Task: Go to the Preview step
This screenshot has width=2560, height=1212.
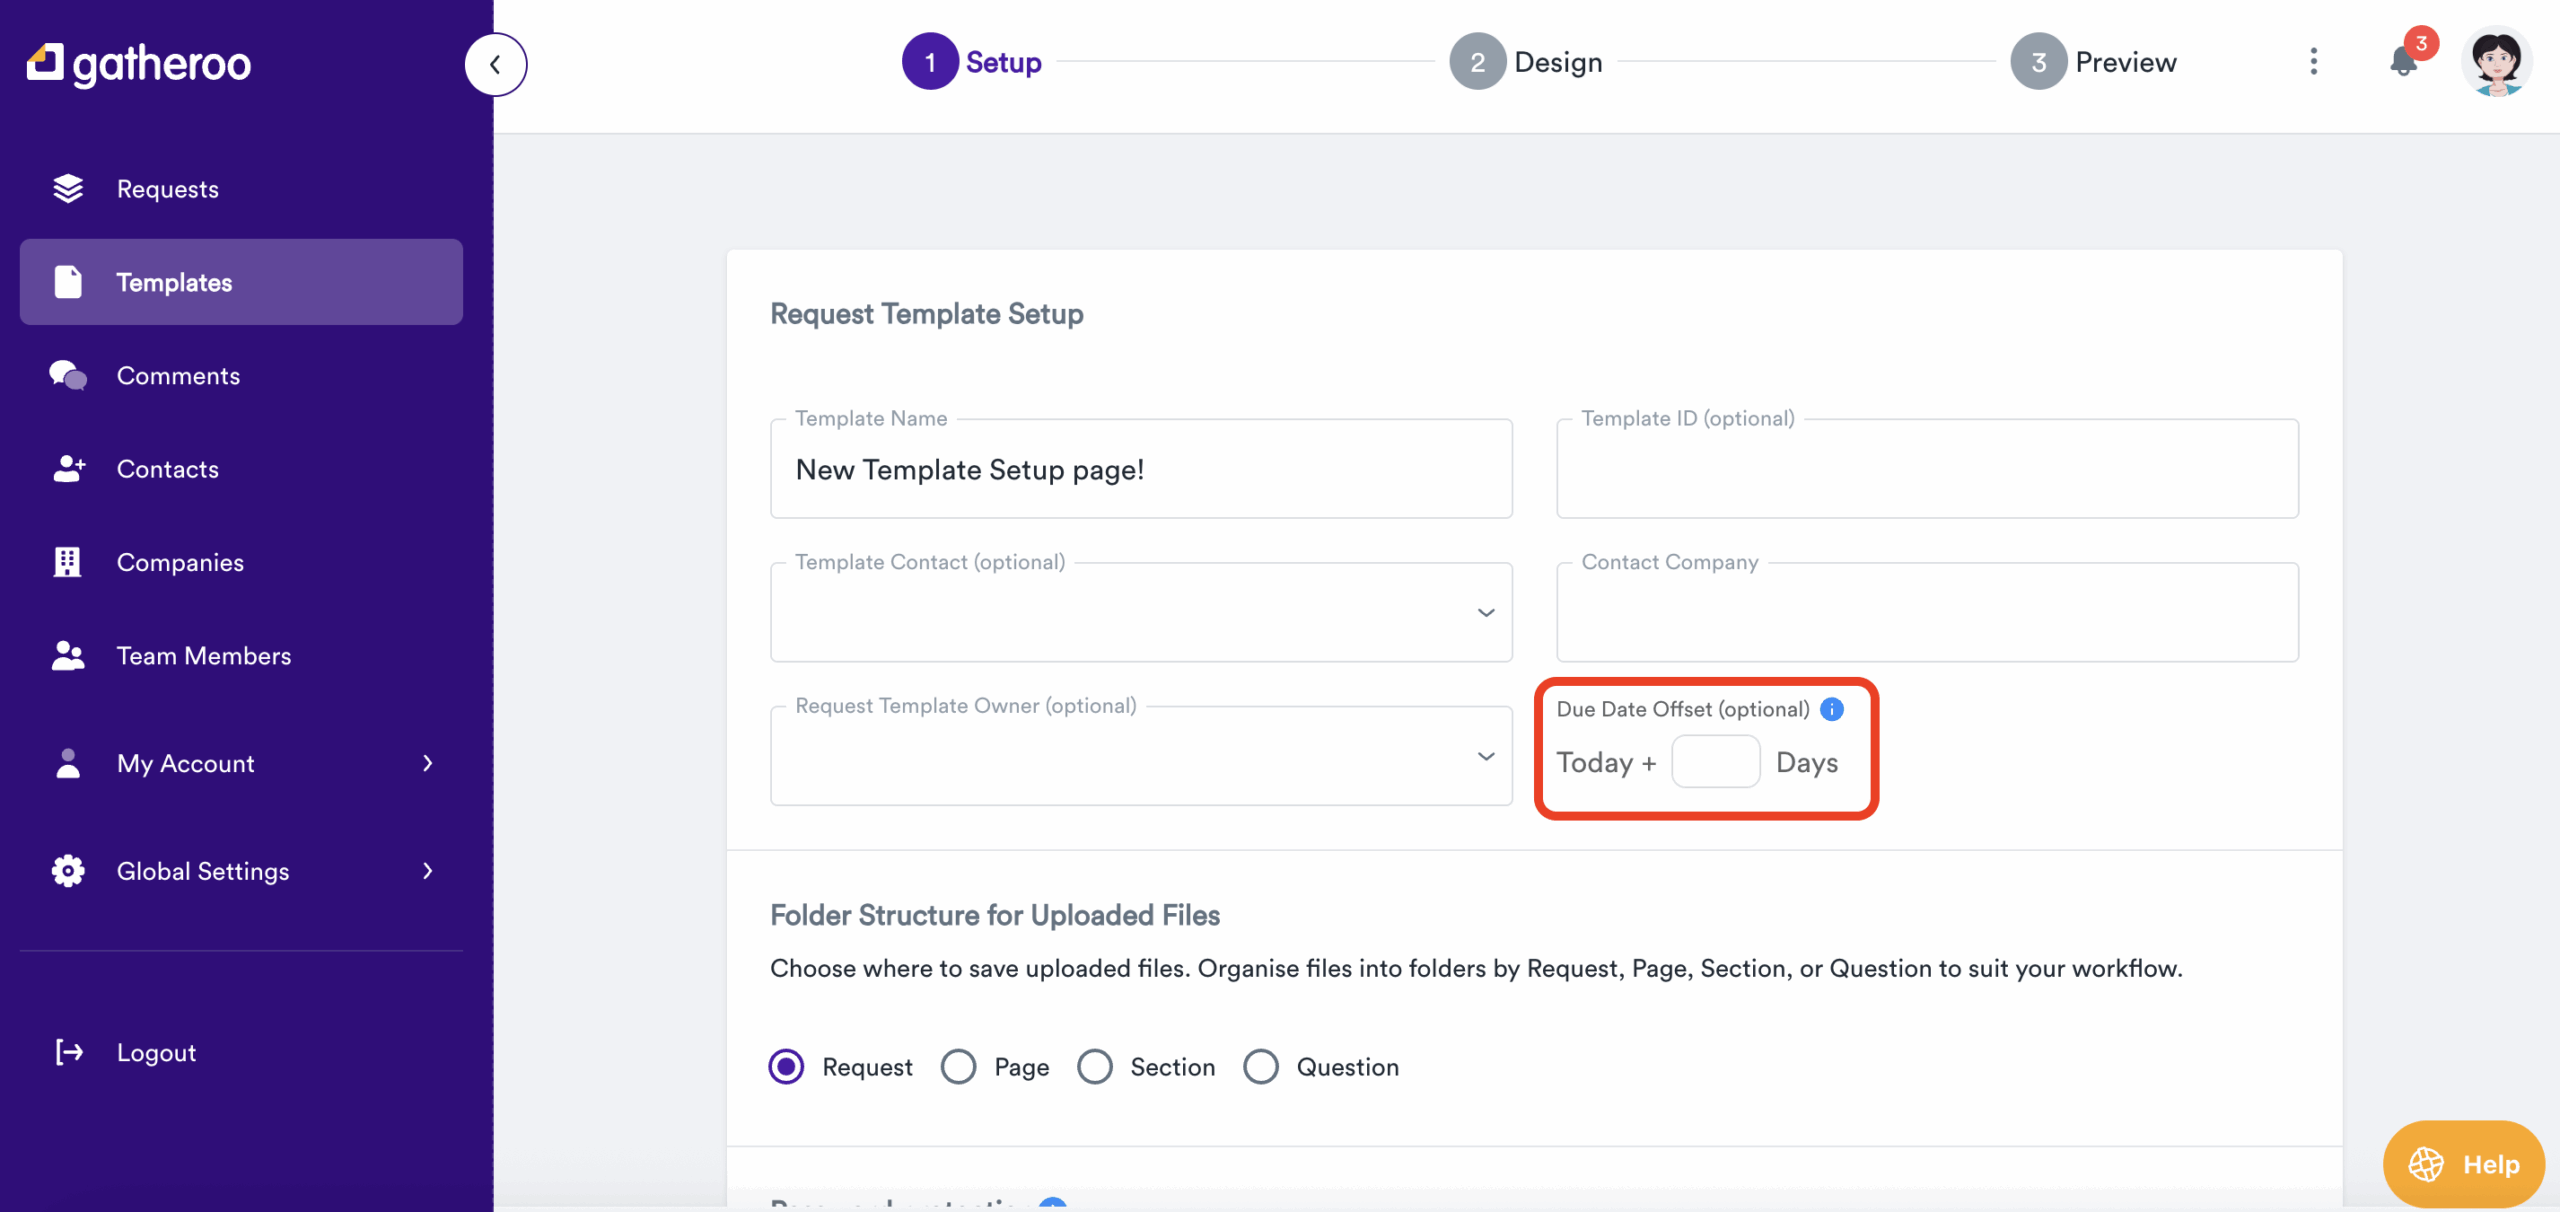Action: click(x=2094, y=62)
